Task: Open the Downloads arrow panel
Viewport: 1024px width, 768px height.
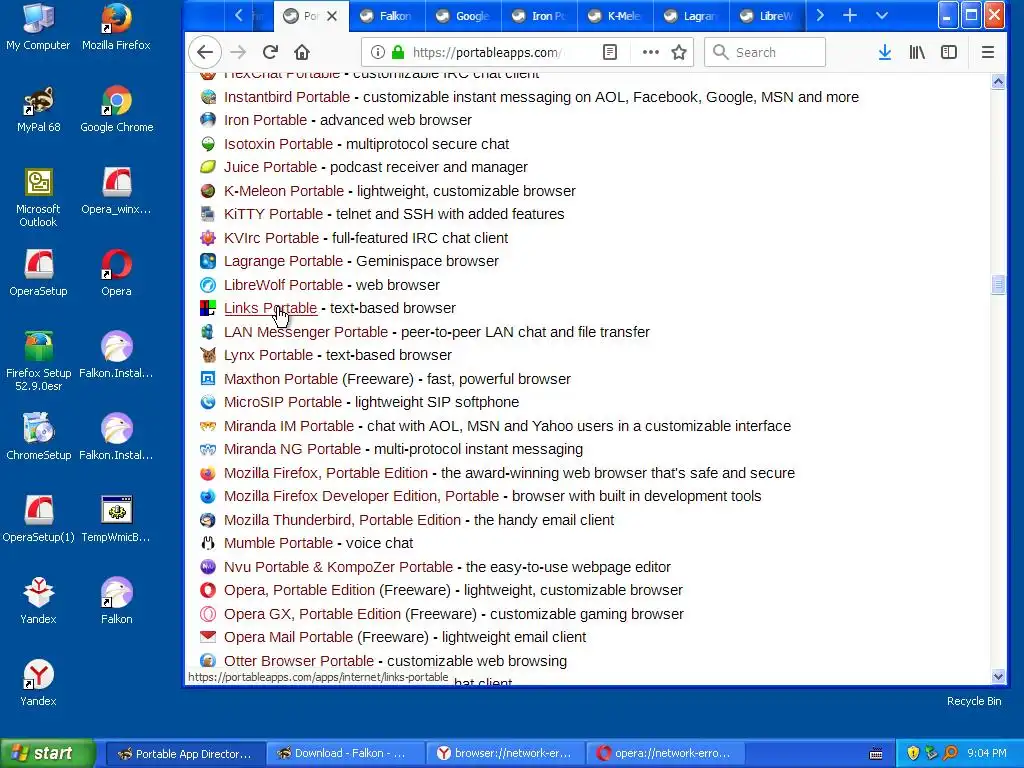Action: pyautogui.click(x=885, y=52)
